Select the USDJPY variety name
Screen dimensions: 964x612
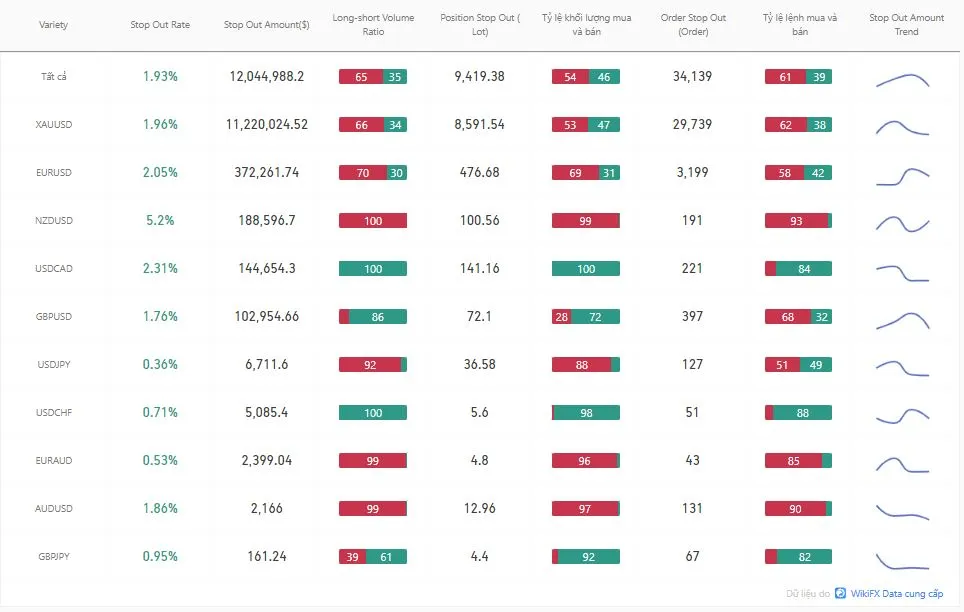(x=53, y=364)
